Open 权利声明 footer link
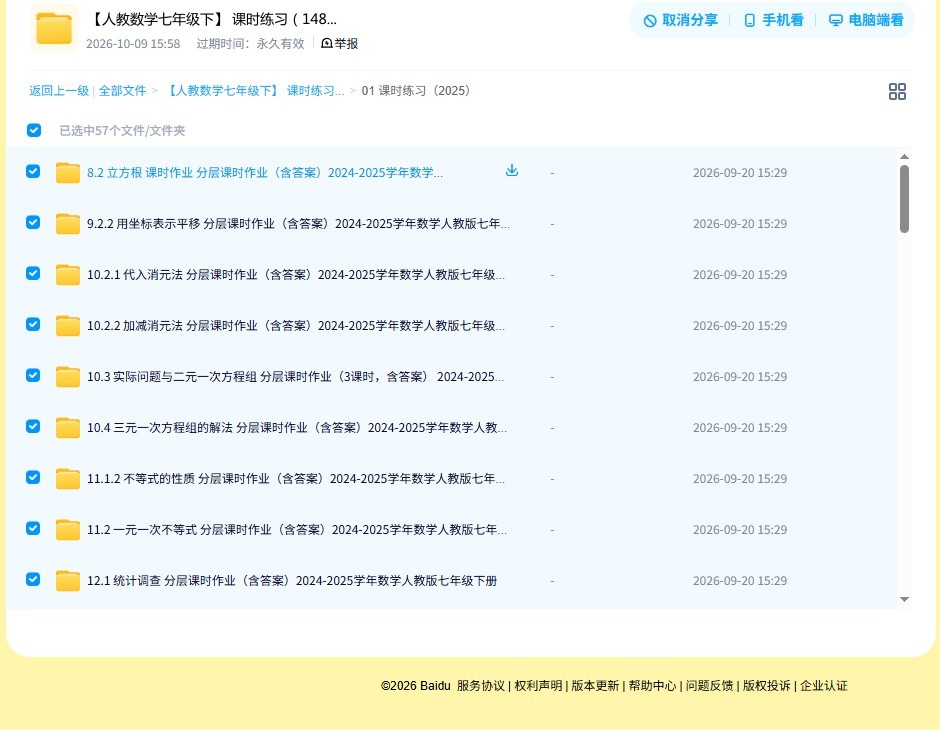The height and width of the screenshot is (730, 940). tap(538, 686)
